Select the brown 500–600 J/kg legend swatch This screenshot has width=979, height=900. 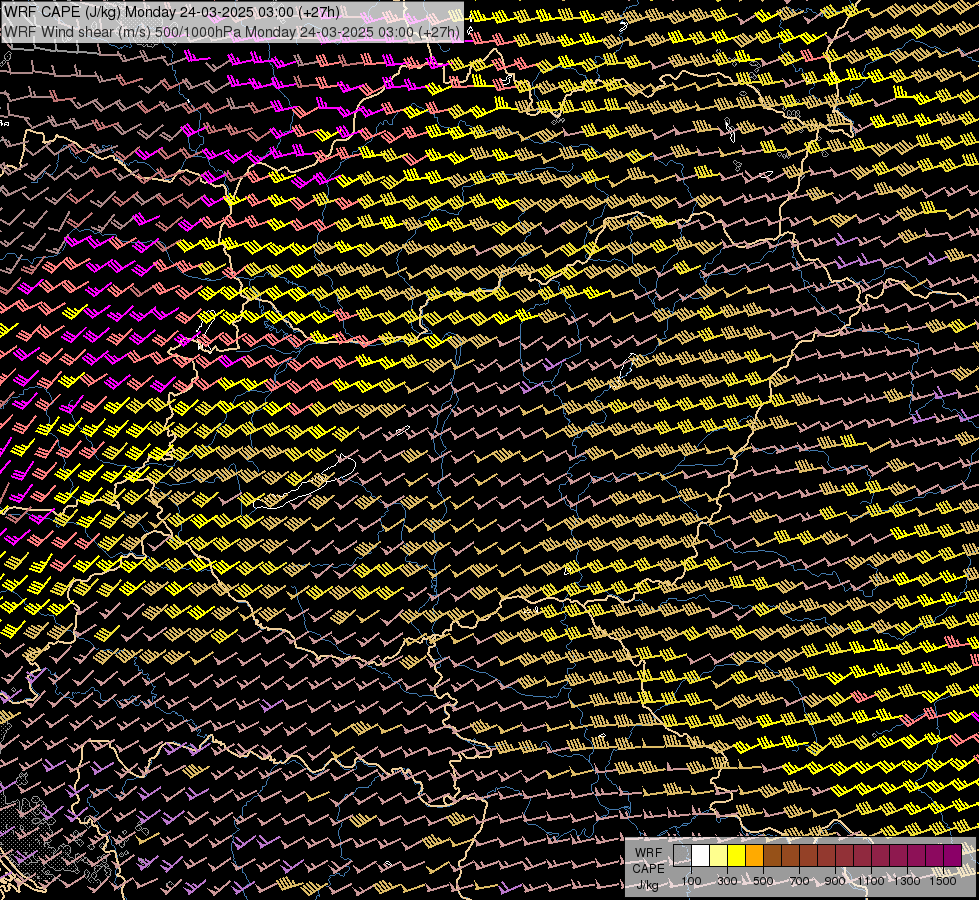(772, 855)
